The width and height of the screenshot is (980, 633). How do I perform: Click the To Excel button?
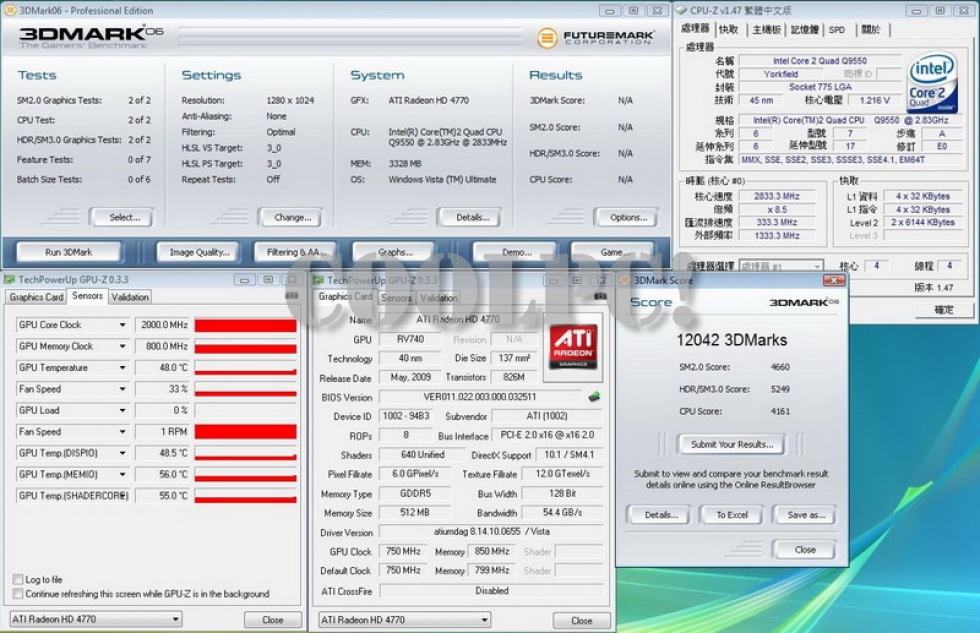pyautogui.click(x=731, y=515)
